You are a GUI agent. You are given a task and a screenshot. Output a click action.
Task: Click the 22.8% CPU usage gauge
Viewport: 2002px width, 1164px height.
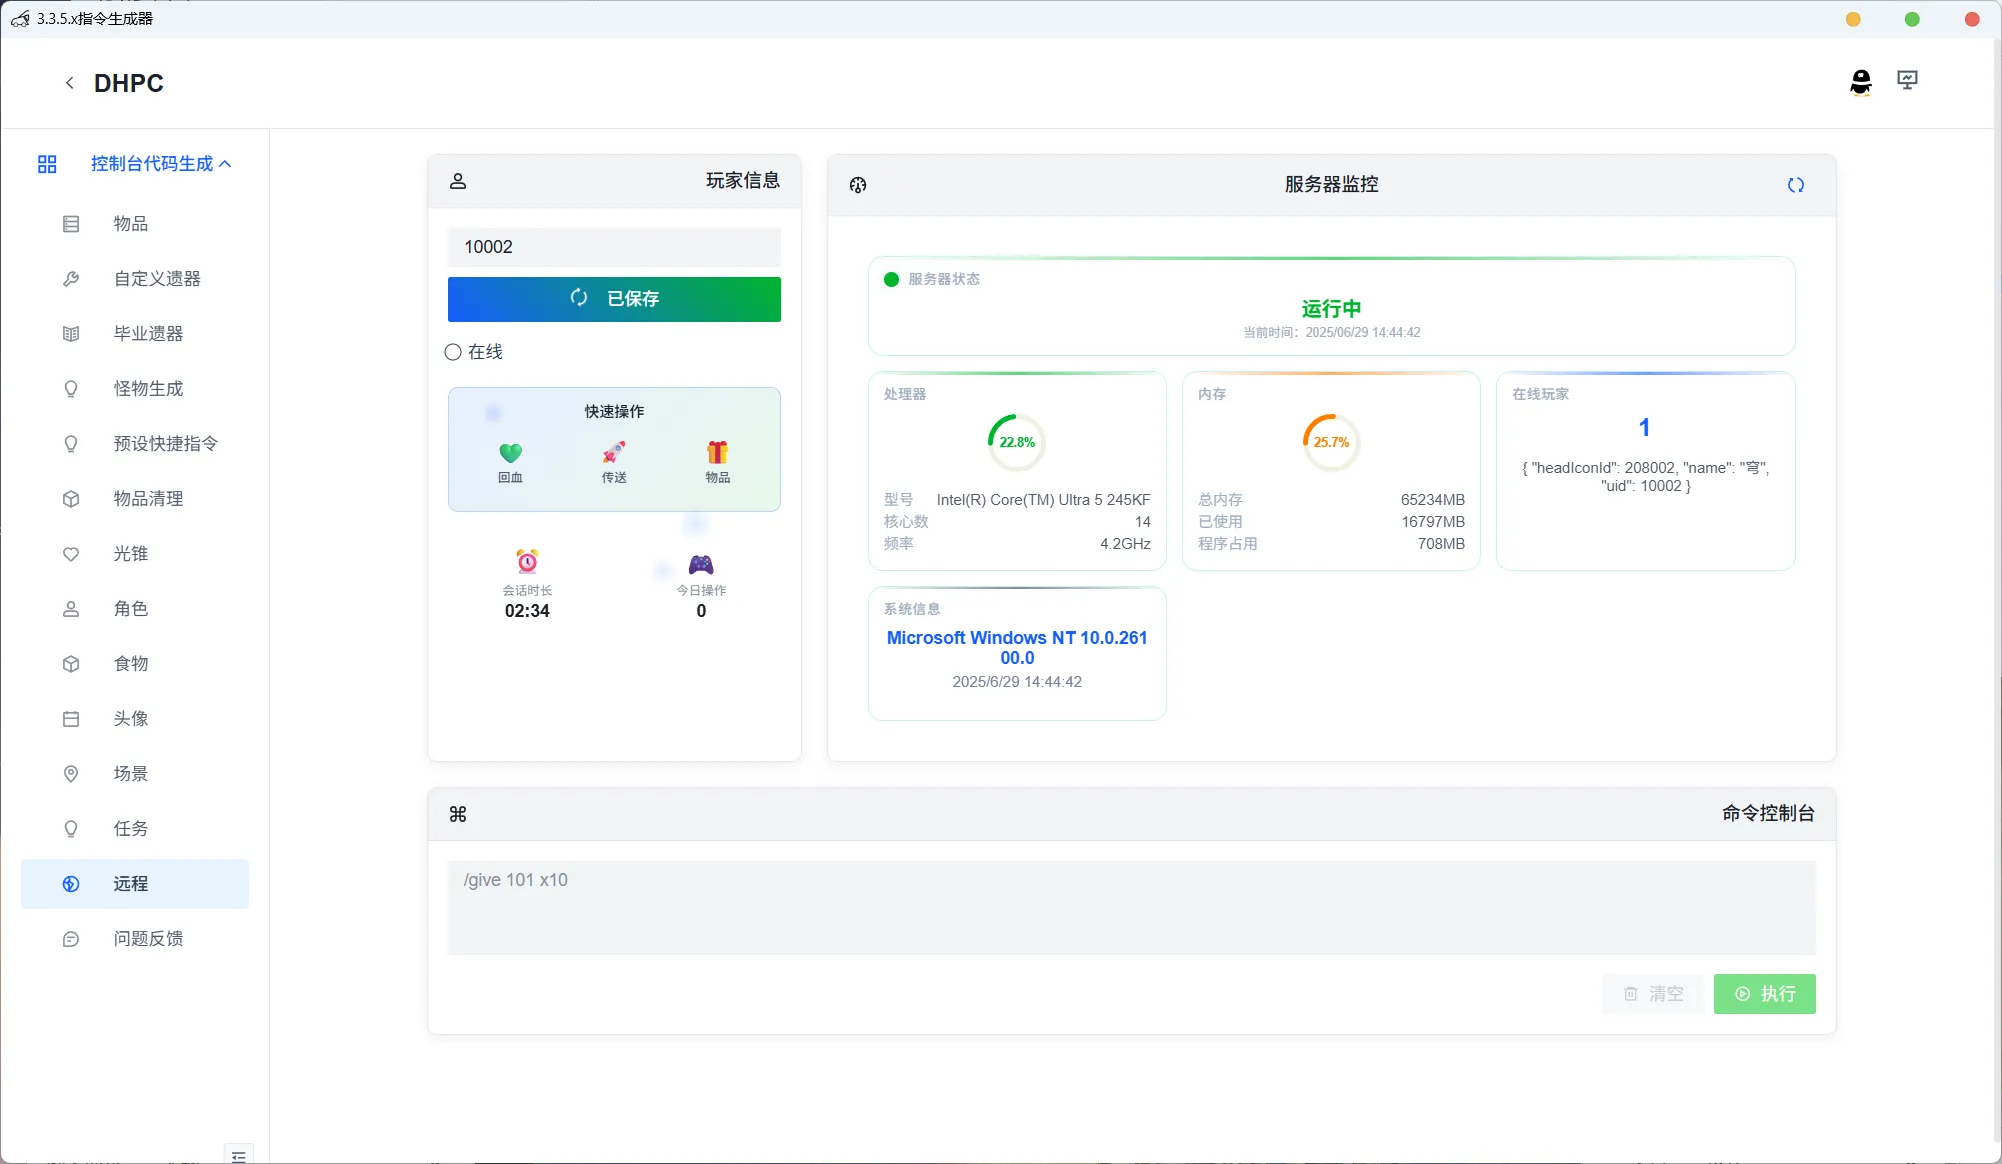(x=1017, y=442)
